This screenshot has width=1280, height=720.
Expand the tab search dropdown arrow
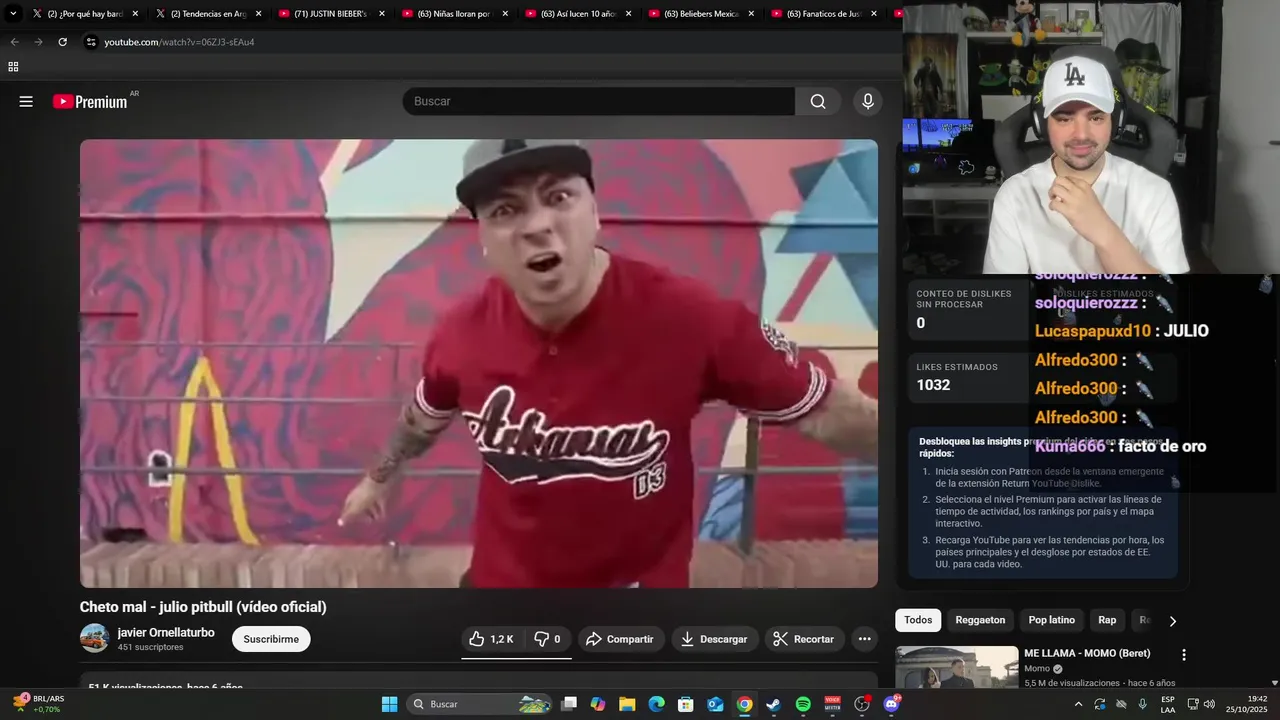13,14
